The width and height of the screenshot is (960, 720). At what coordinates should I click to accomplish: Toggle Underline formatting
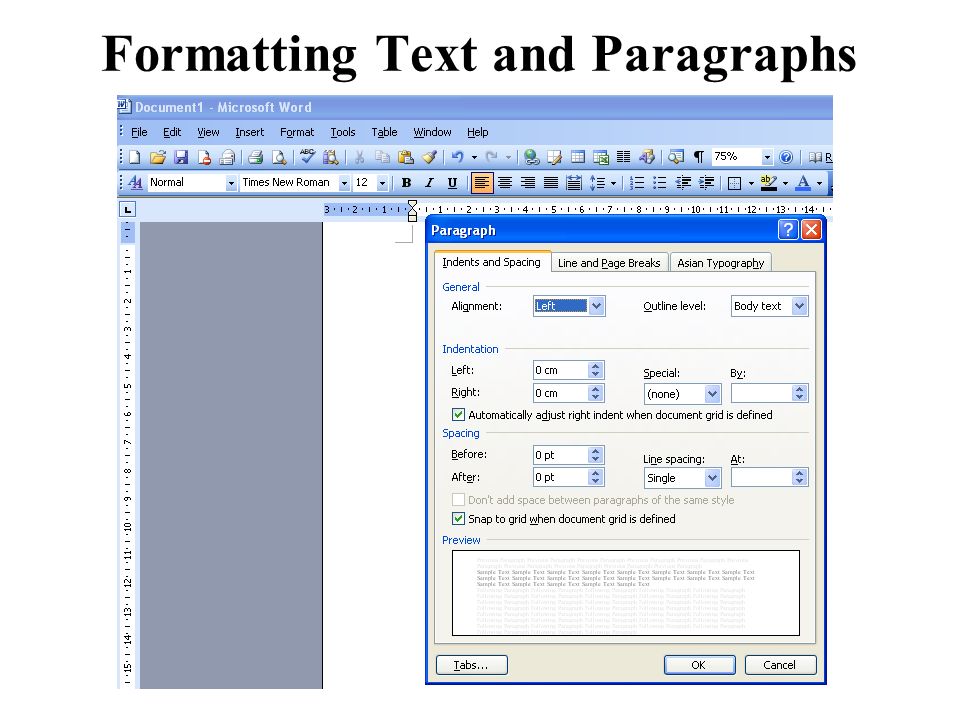pos(452,182)
